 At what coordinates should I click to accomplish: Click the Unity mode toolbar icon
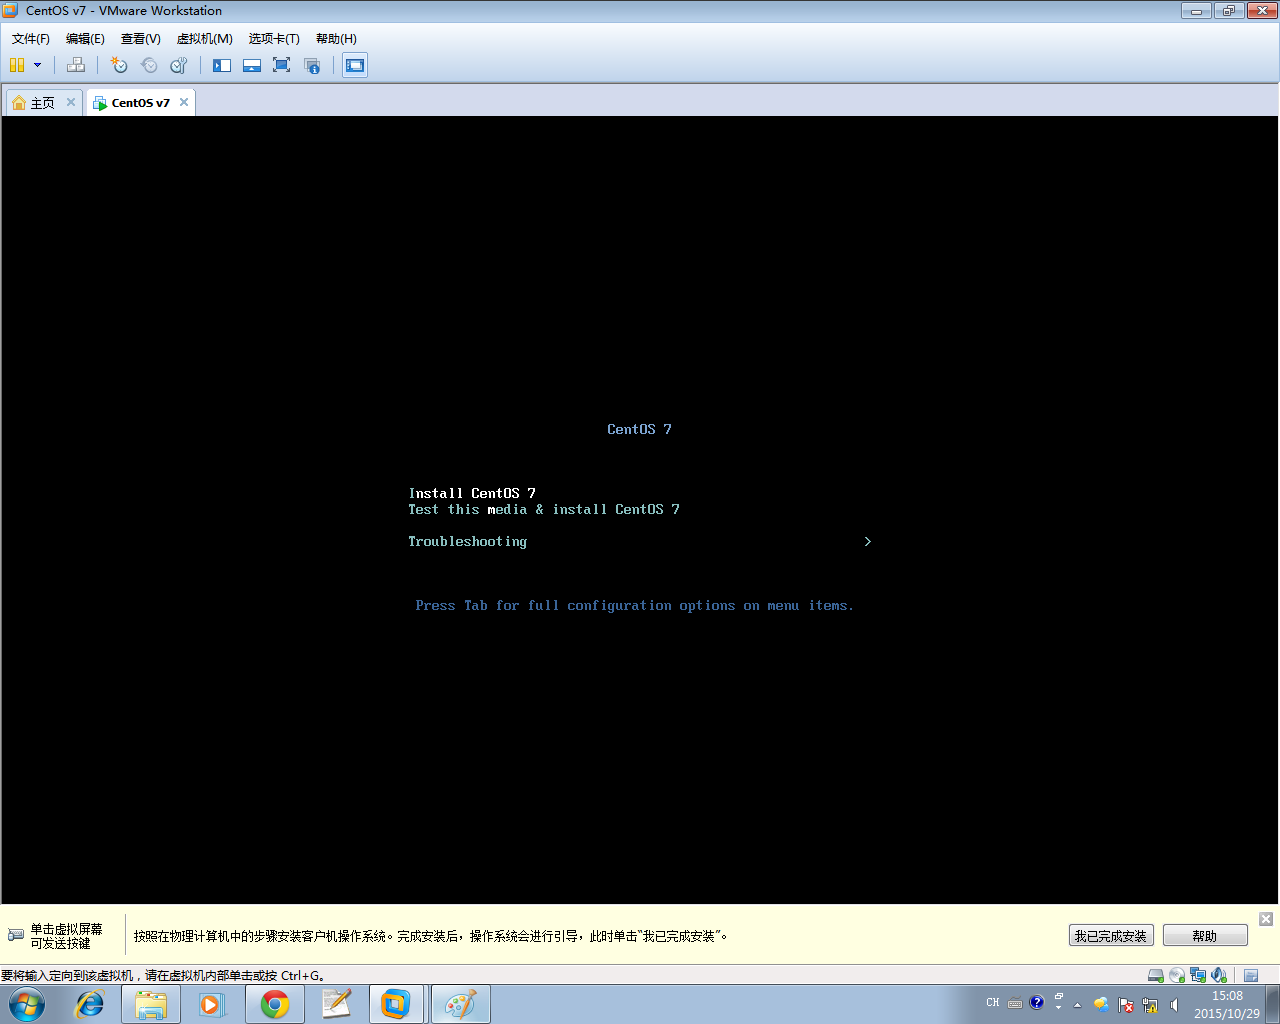[312, 65]
